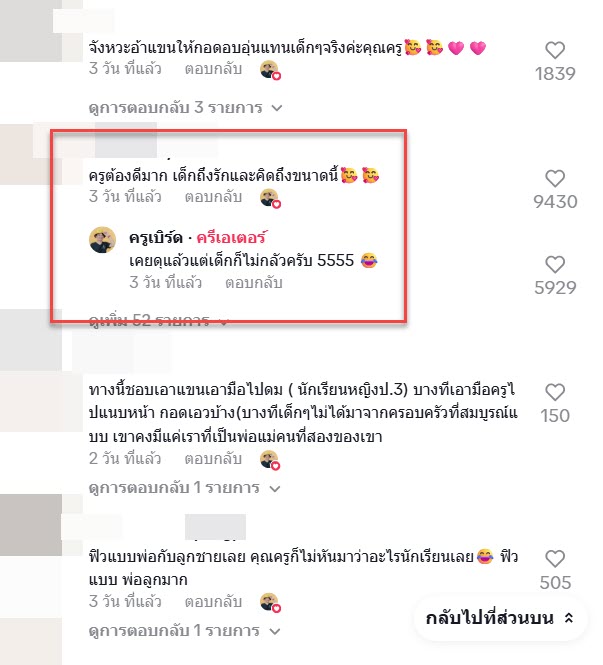603x665 pixels.
Task: Expand ดูเพิ่ม 52 รายการ replies
Action: pyautogui.click(x=159, y=321)
